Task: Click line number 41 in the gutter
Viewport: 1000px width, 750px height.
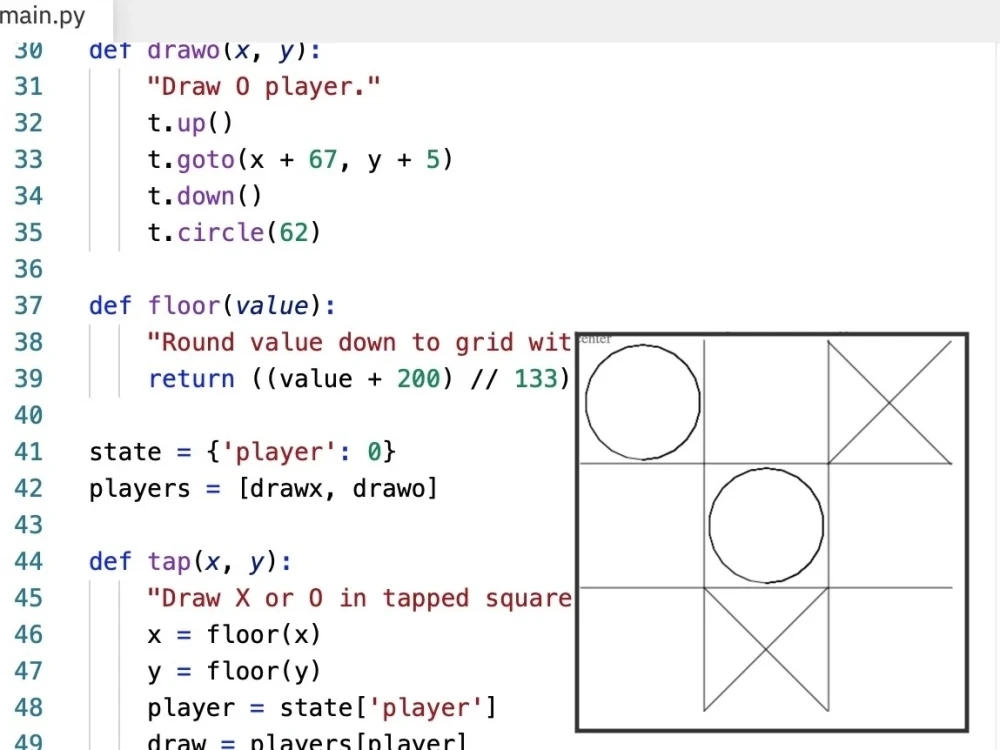Action: (28, 451)
